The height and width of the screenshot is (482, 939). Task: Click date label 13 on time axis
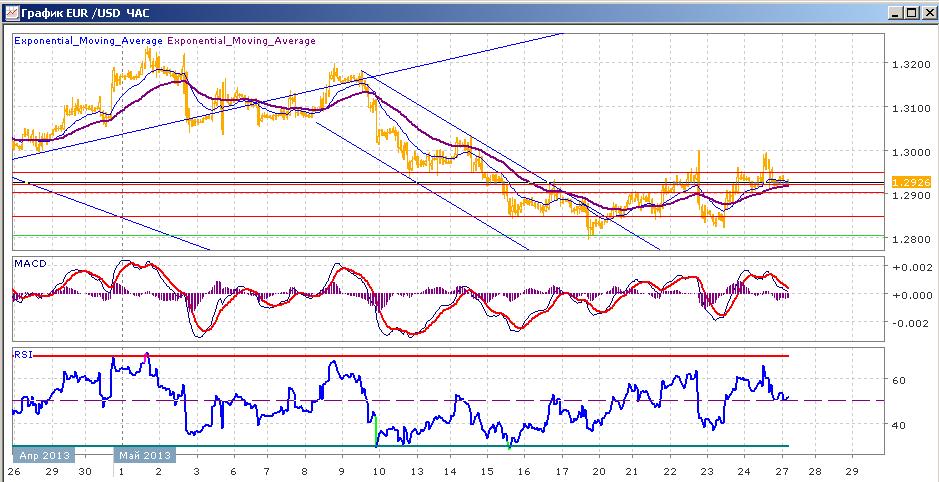pyautogui.click(x=415, y=471)
